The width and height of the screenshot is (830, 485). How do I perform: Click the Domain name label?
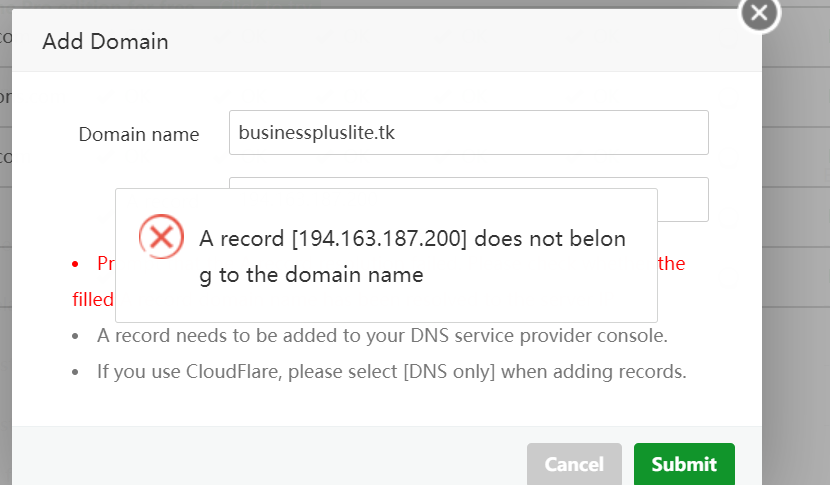click(139, 134)
